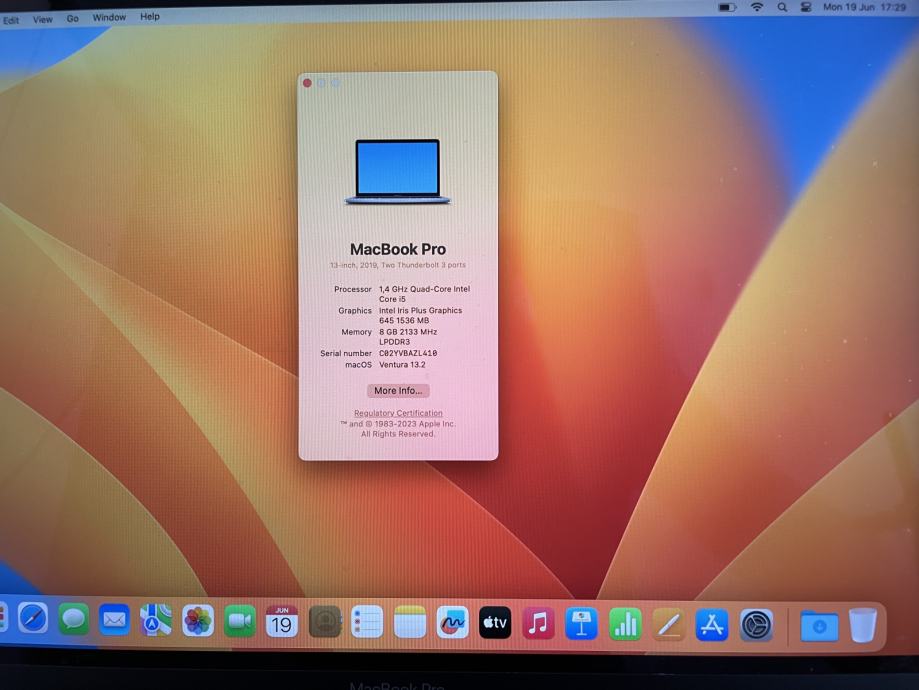Image resolution: width=919 pixels, height=690 pixels.
Task: Open FaceTime in the Dock
Action: click(x=240, y=621)
